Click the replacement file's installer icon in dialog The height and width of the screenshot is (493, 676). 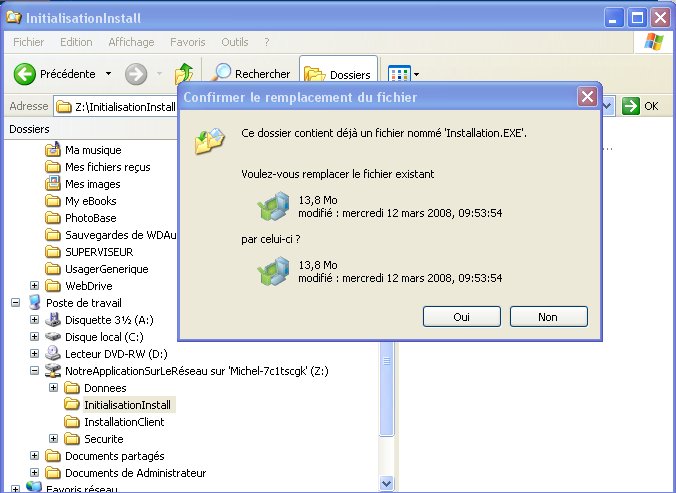coord(274,271)
